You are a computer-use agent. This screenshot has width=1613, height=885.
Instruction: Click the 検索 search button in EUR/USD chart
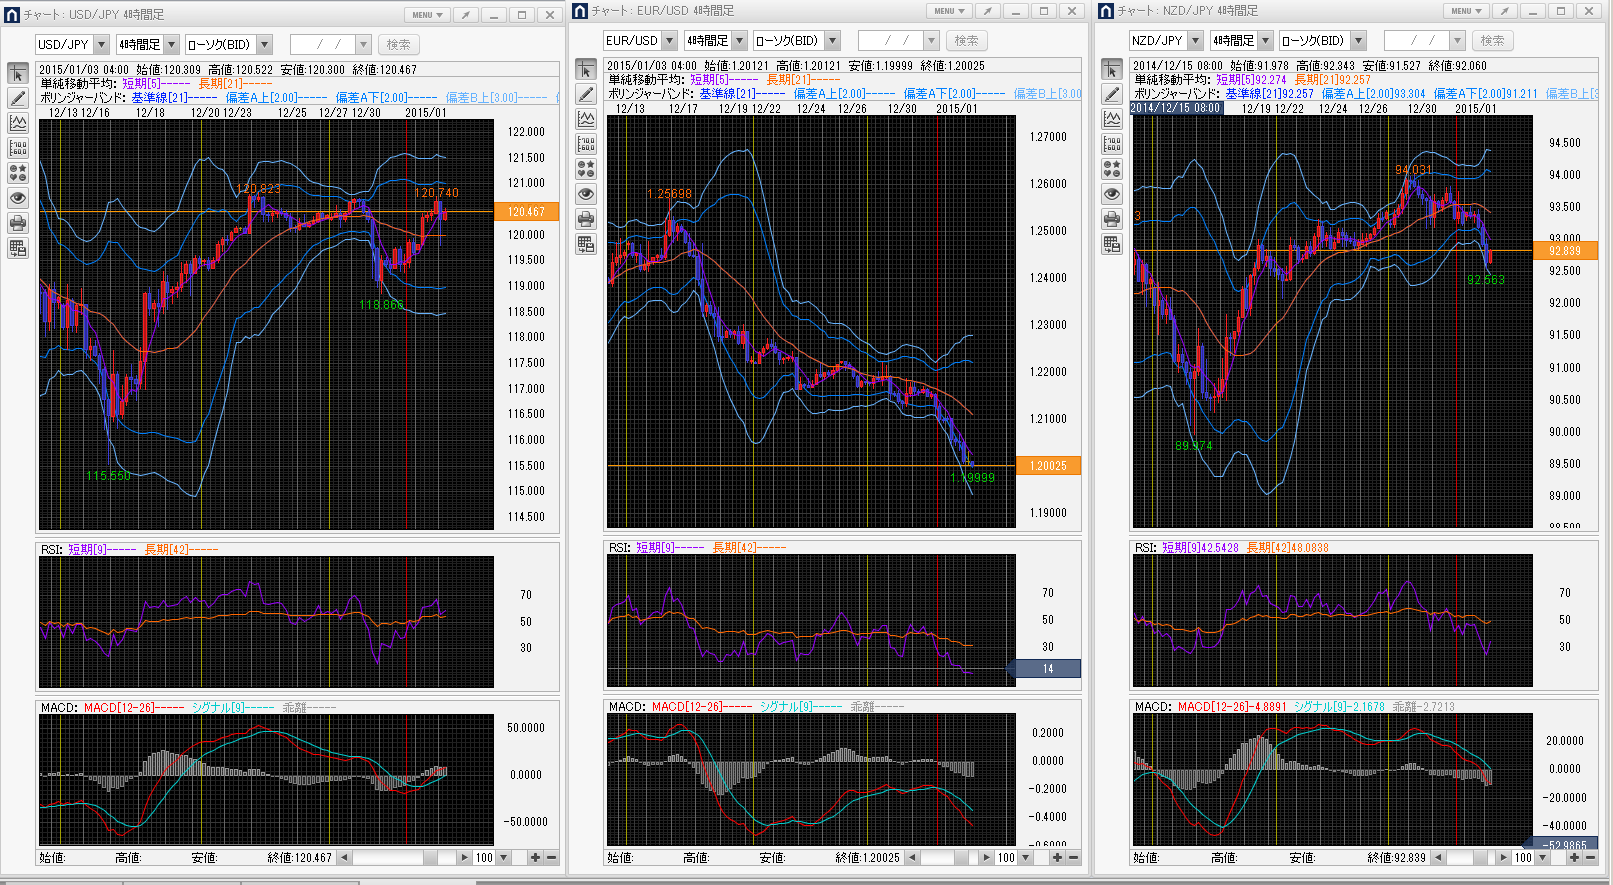pyautogui.click(x=966, y=41)
